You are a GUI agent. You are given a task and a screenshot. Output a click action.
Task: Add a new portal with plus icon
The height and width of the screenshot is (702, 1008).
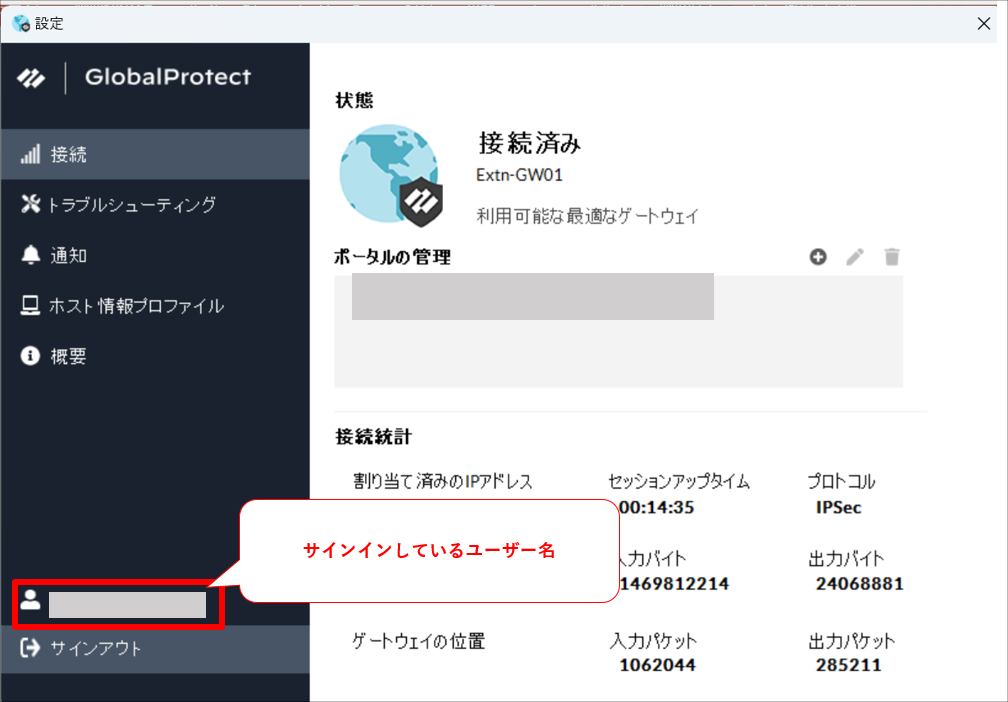pos(818,257)
